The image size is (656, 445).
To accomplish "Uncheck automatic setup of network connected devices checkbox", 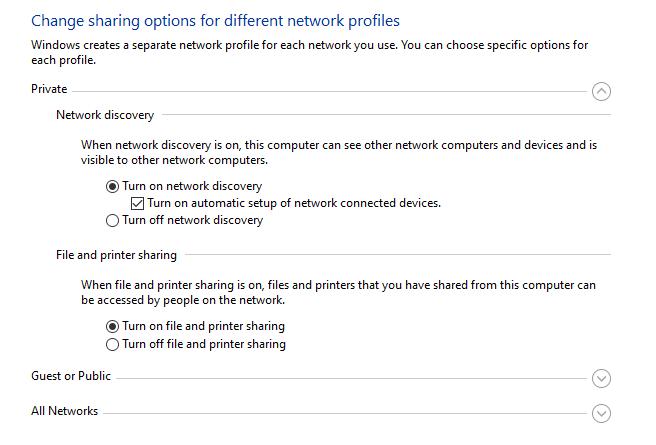I will [138, 203].
